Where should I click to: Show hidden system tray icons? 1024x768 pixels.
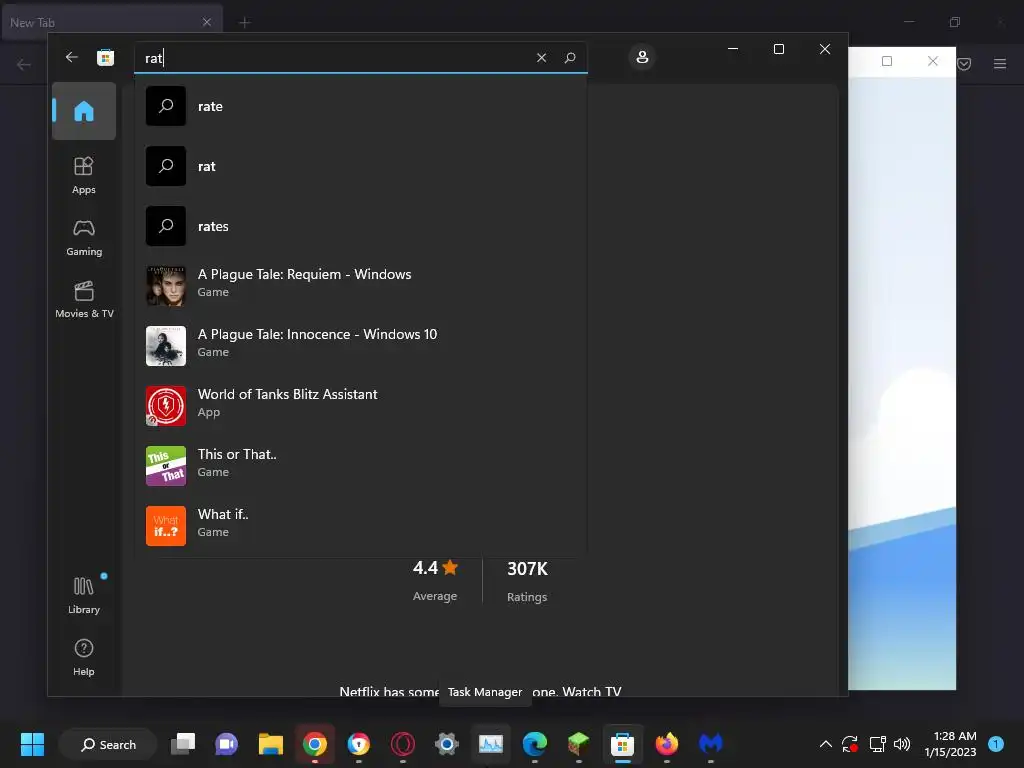(825, 744)
